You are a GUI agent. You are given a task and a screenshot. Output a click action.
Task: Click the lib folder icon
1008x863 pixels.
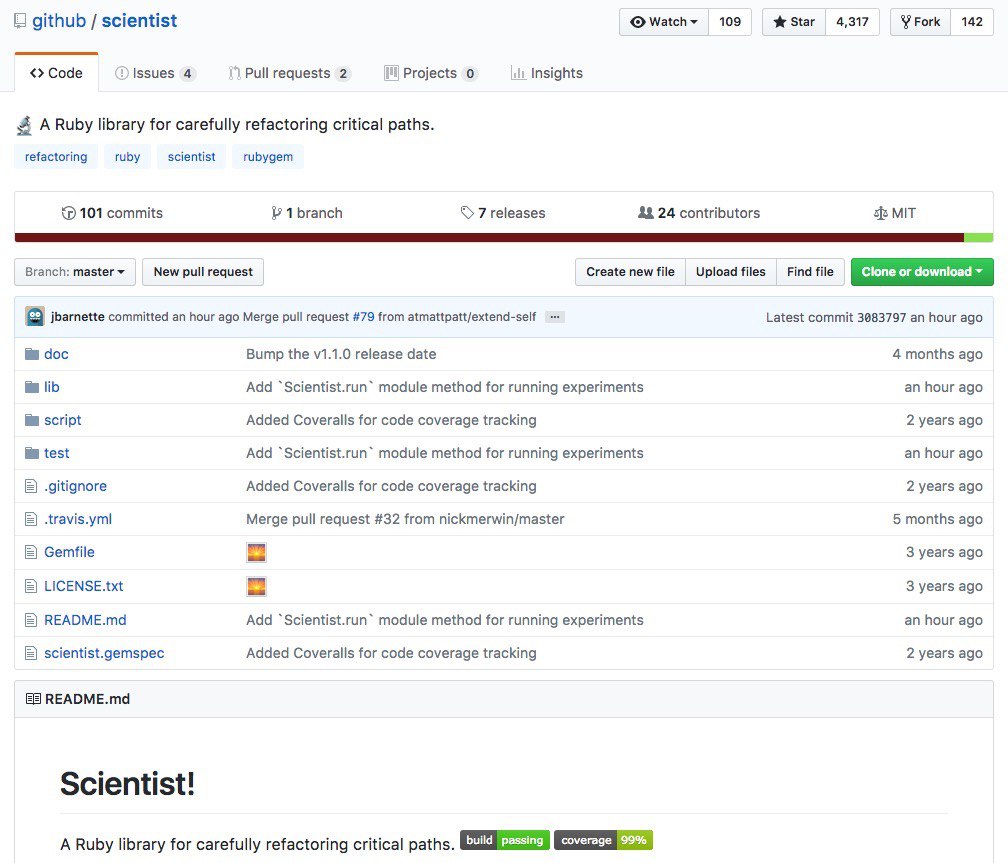click(x=32, y=387)
